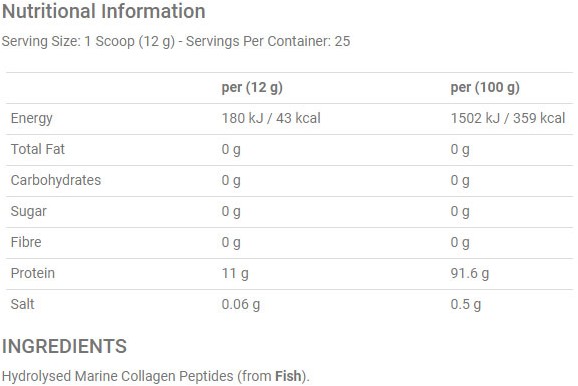This screenshot has width=578, height=386.
Task: Click the 1502 kJ / 359 kcal value
Action: pyautogui.click(x=508, y=118)
